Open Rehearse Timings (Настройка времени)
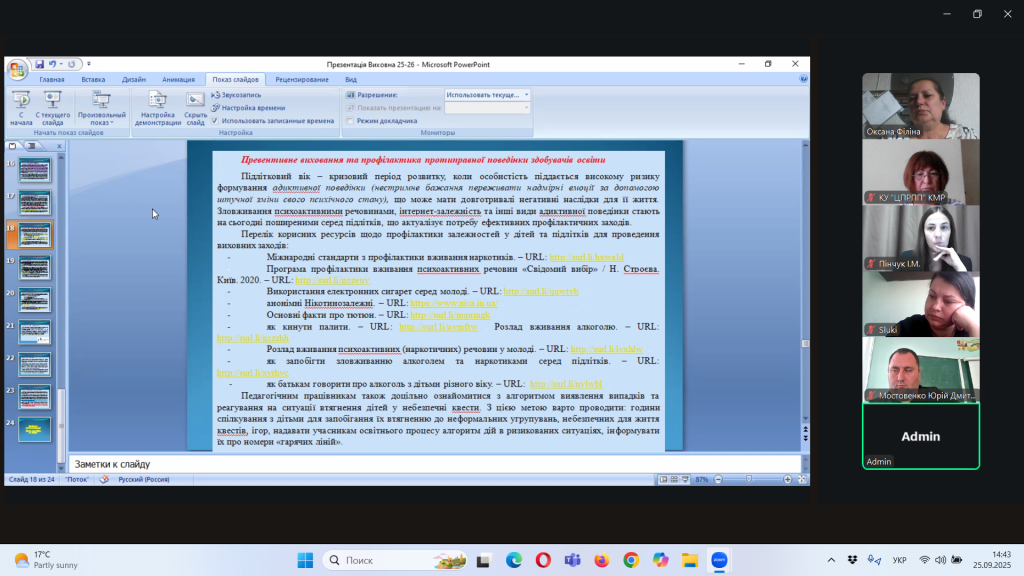 click(x=216, y=107)
